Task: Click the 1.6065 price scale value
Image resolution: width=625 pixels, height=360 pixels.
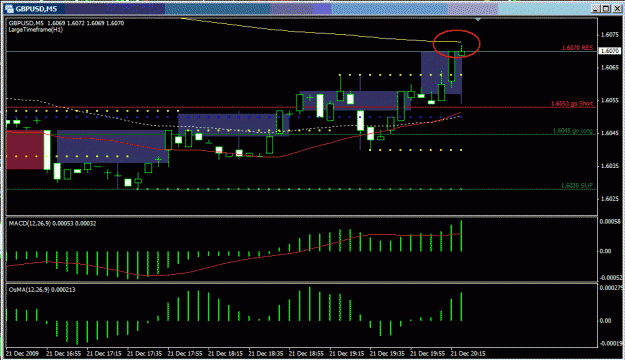Action: coord(610,67)
